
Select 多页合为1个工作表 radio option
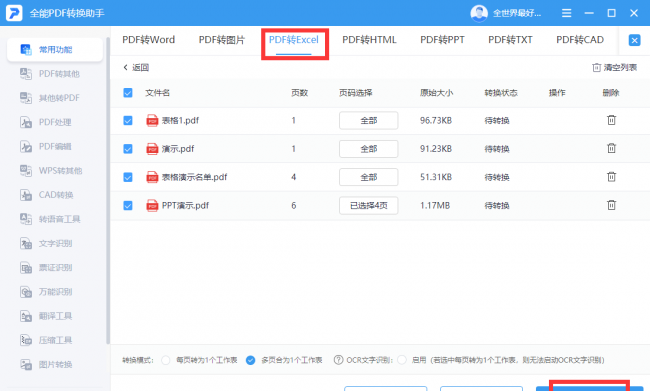[x=250, y=360]
